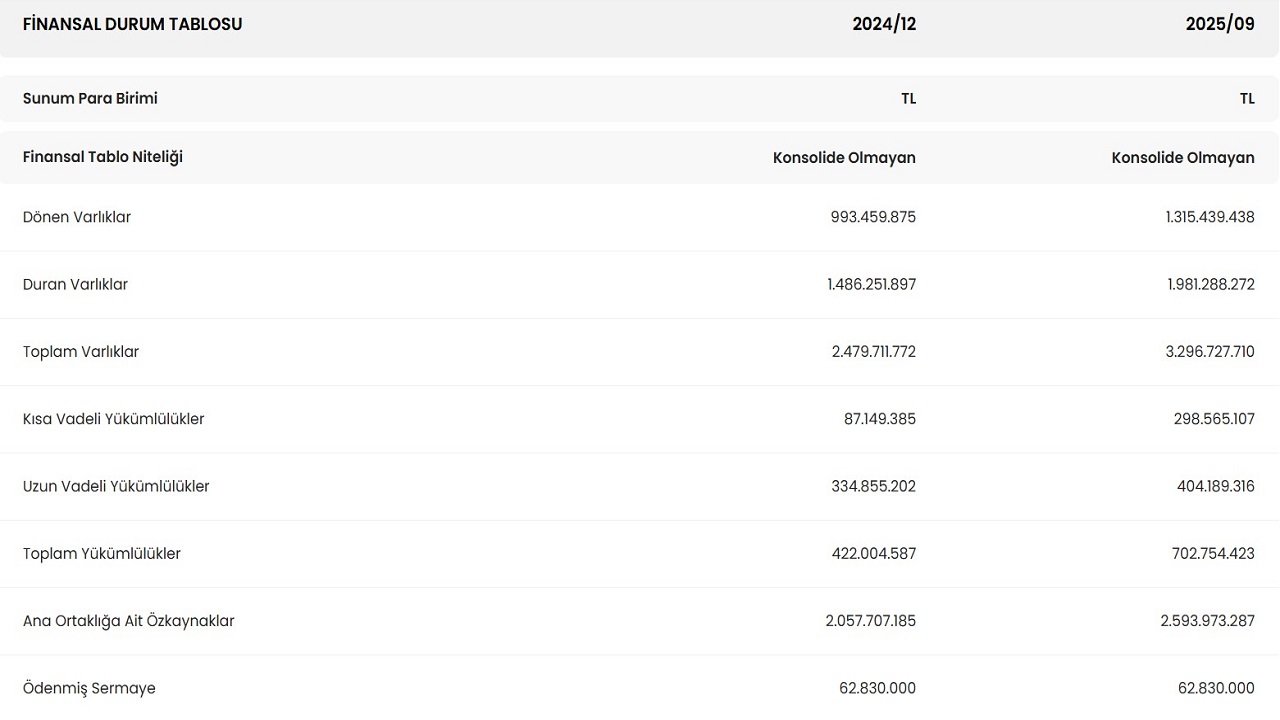Select the 2025/09 period column header

click(1220, 24)
